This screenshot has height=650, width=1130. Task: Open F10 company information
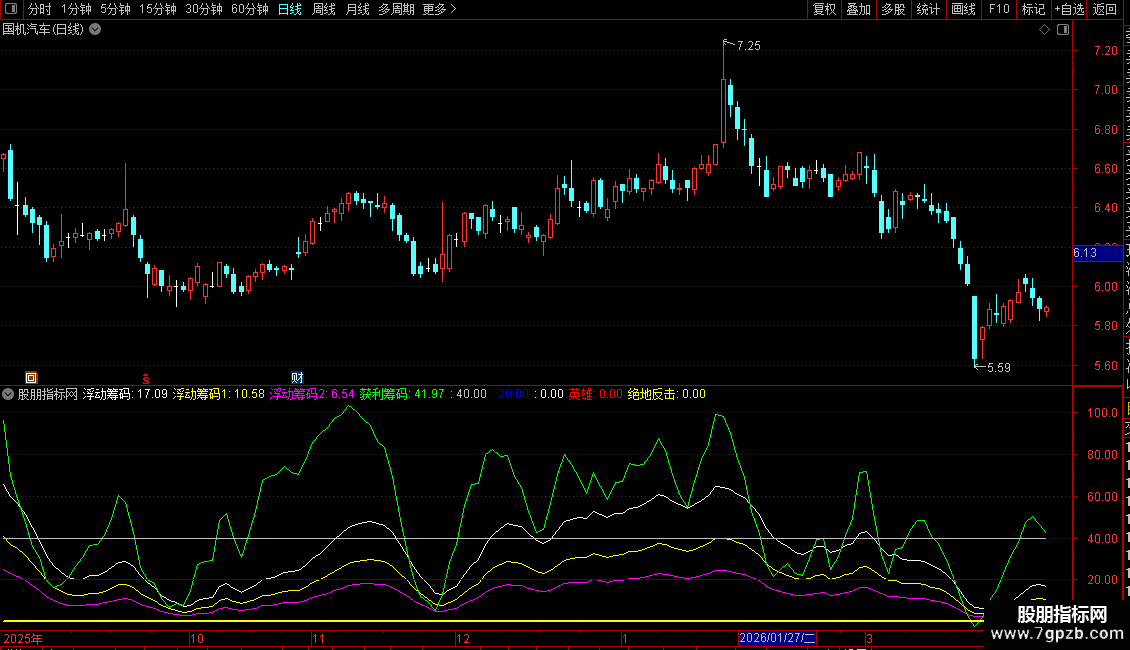pyautogui.click(x=999, y=9)
